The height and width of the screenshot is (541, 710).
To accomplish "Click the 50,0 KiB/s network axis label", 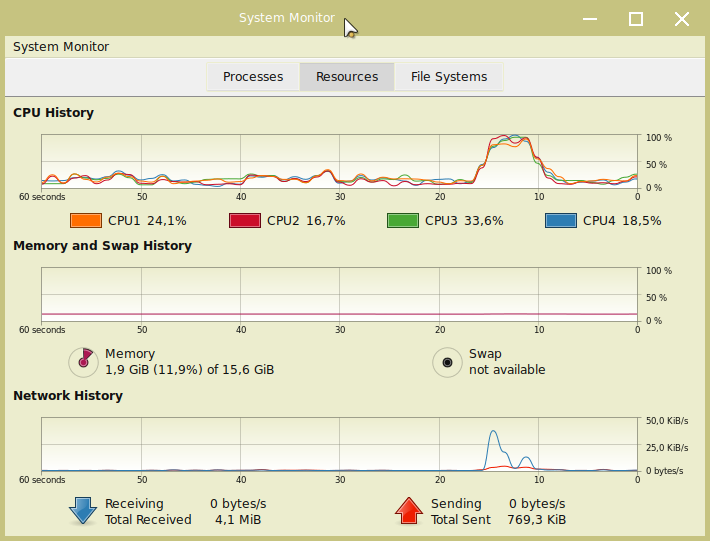I will (x=667, y=421).
